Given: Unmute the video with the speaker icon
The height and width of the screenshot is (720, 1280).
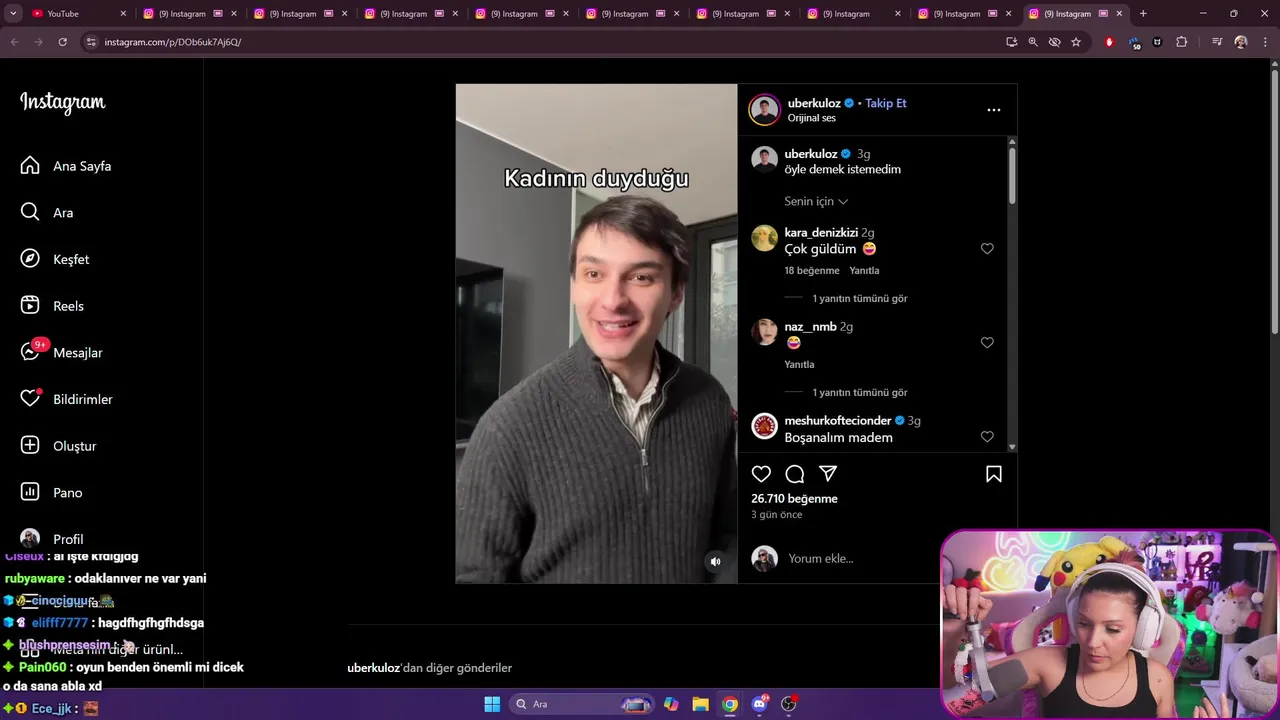Looking at the screenshot, I should pyautogui.click(x=715, y=562).
